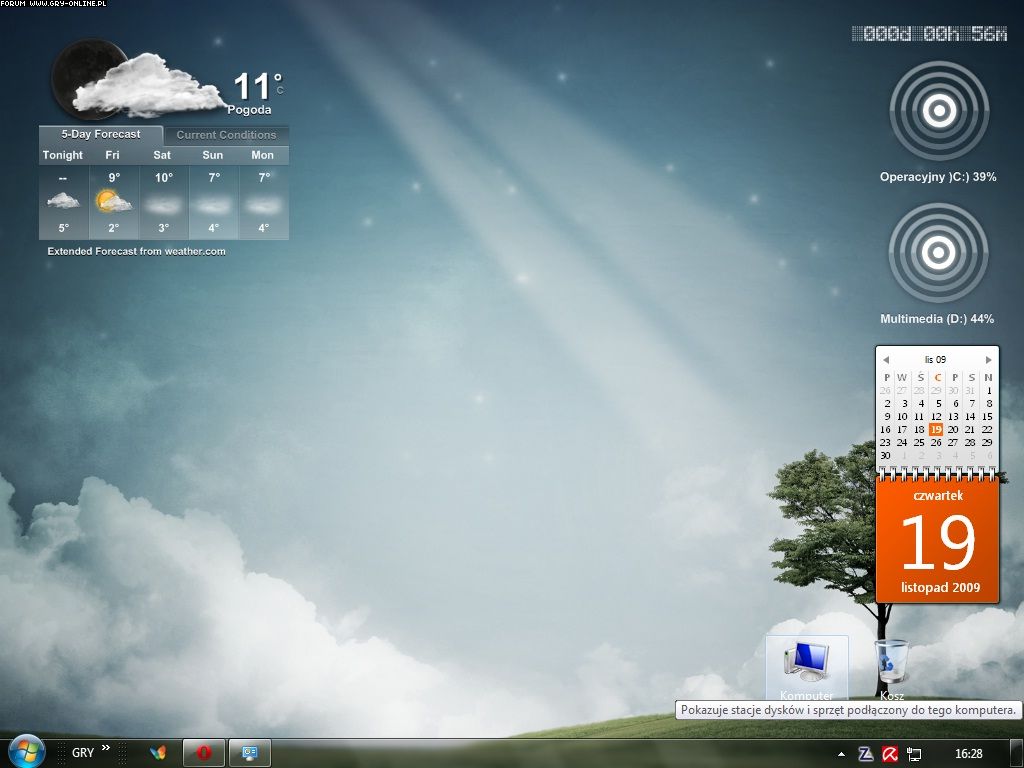Show hidden system tray icons
This screenshot has width=1024, height=768.
[x=841, y=754]
